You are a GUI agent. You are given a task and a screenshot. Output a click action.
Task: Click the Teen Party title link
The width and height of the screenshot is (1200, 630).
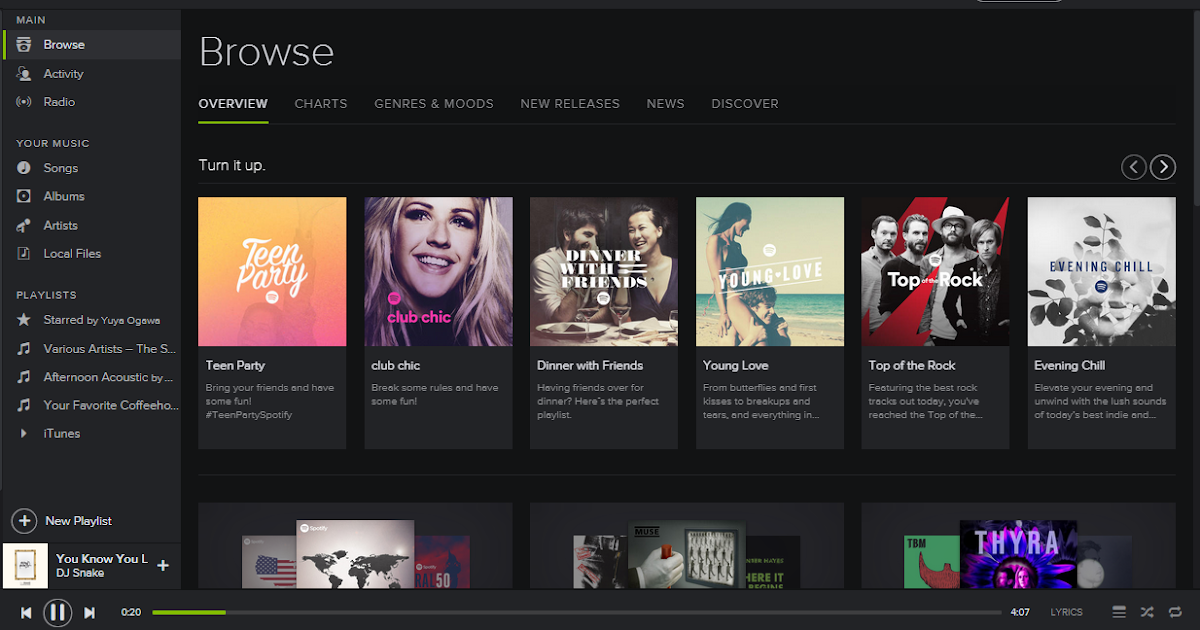point(235,366)
